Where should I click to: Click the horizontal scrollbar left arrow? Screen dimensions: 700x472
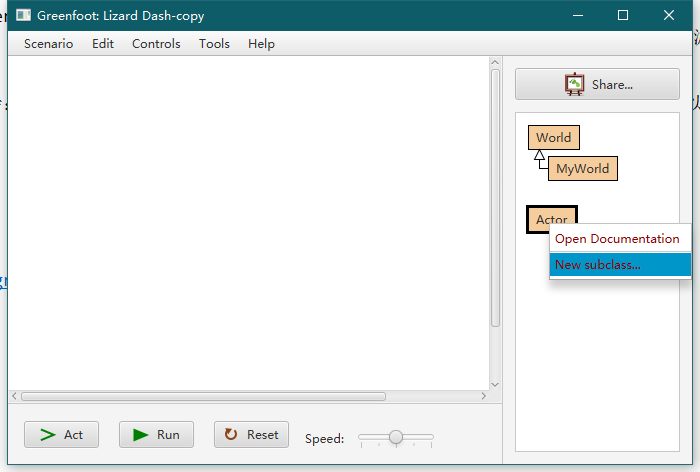click(14, 396)
